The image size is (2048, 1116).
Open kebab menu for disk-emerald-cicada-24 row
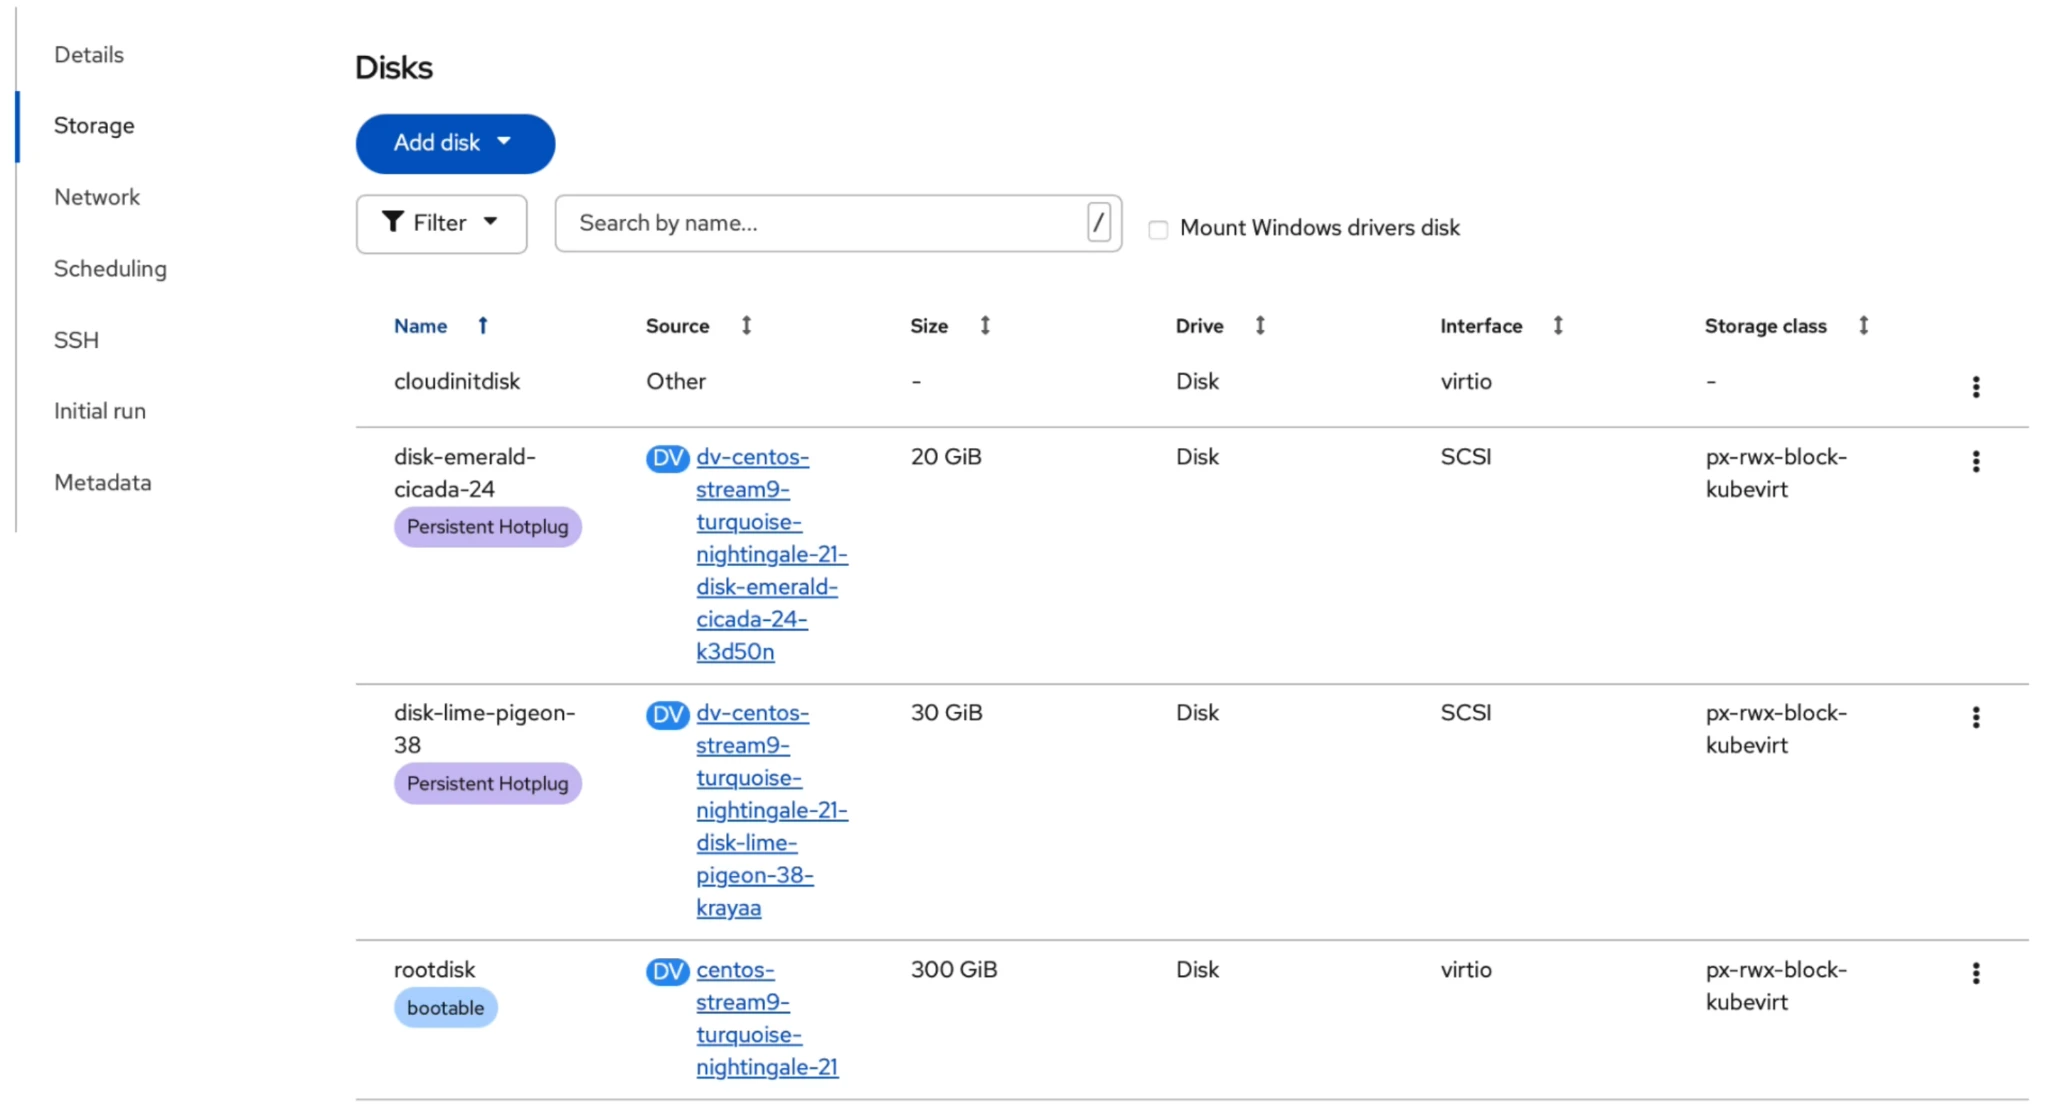coord(1975,461)
